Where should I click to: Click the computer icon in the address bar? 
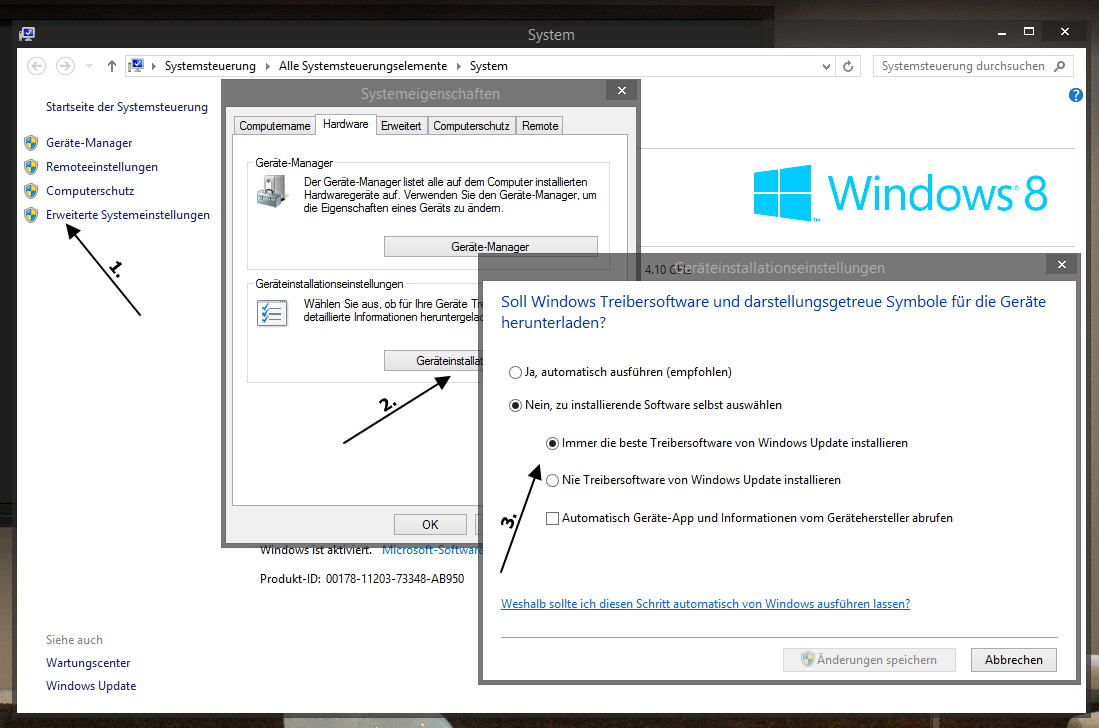click(x=136, y=66)
